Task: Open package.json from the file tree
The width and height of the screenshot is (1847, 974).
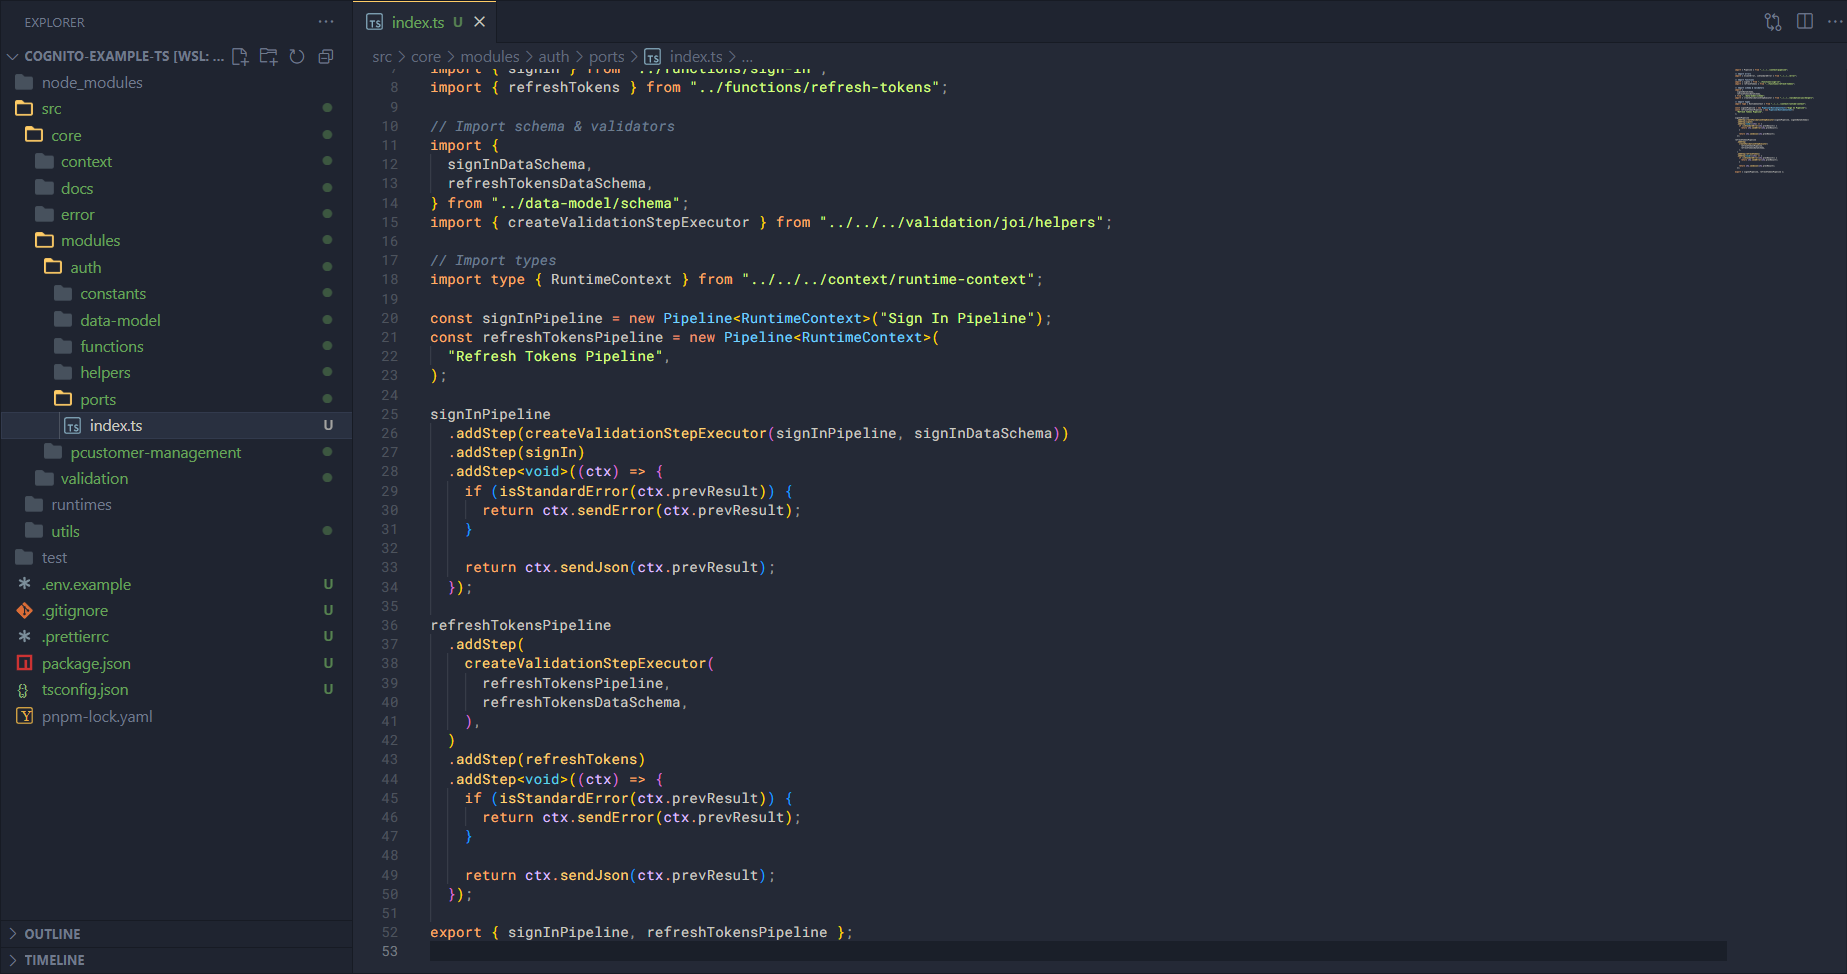Action: 86,663
